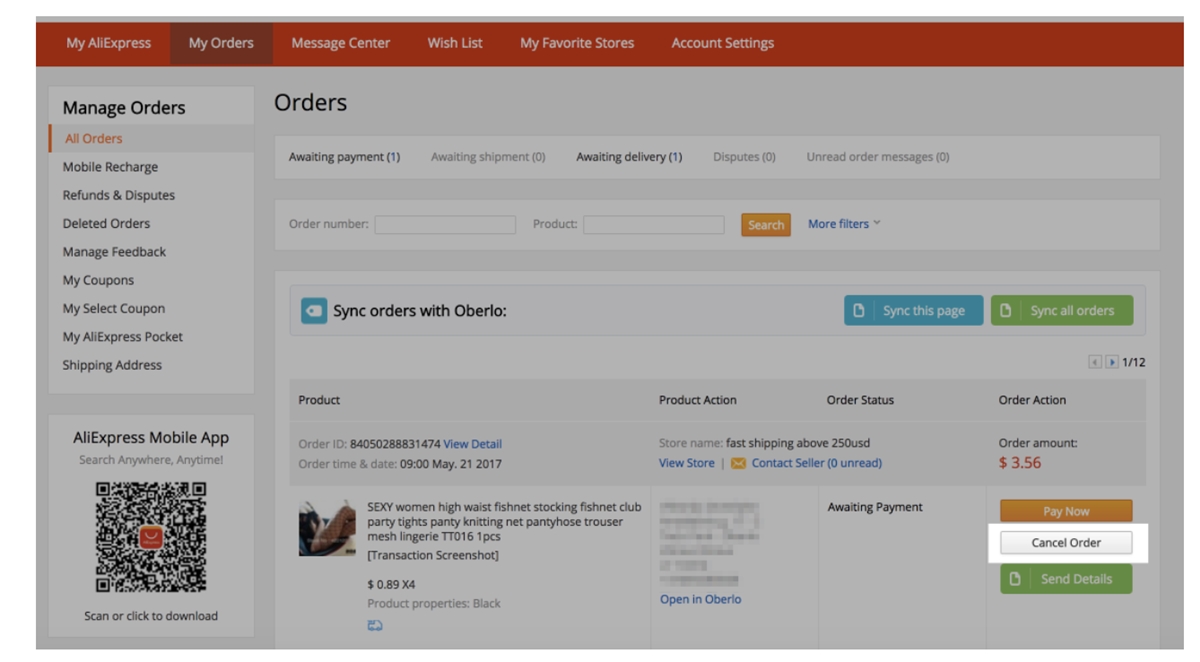Go to next orders page arrow

1111,362
